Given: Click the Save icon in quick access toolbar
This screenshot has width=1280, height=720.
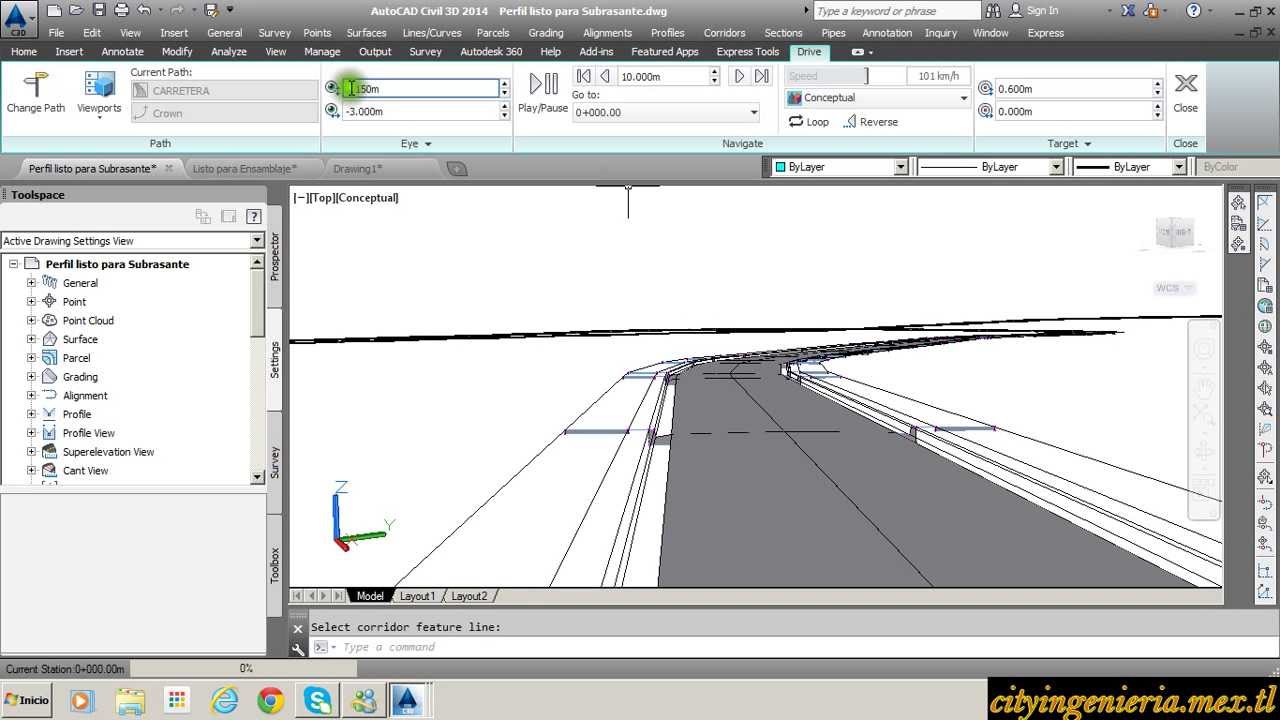Looking at the screenshot, I should pos(99,10).
